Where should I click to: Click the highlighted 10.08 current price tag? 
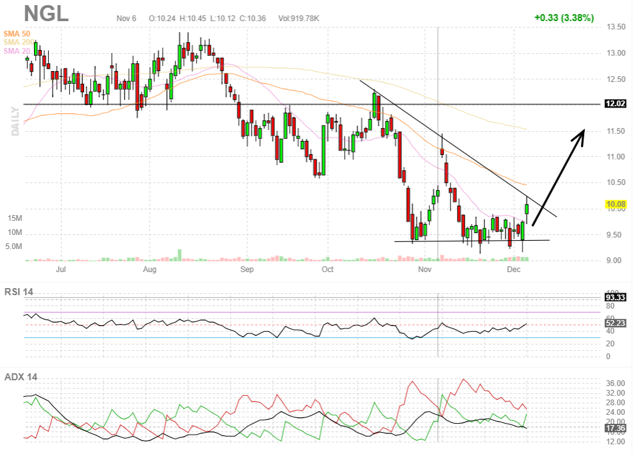[x=616, y=204]
